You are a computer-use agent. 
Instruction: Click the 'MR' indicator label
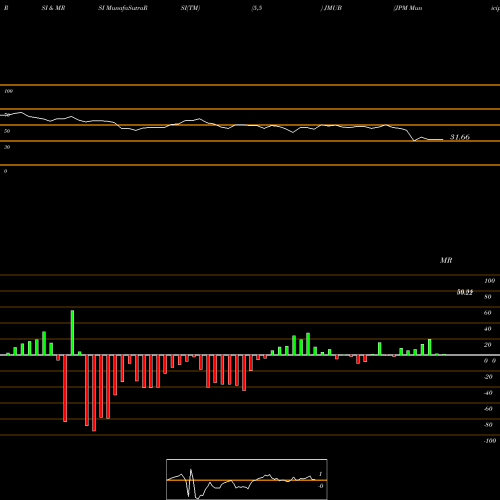(446, 260)
